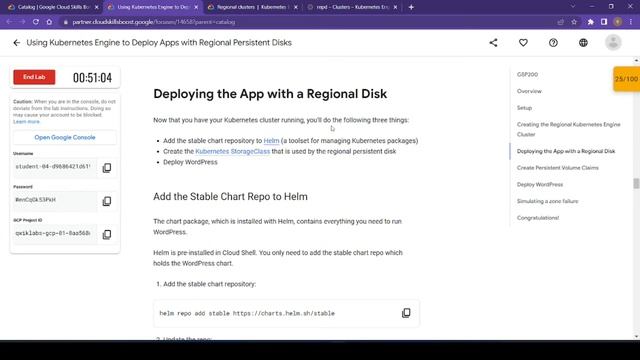Go to Congratulations! outline item

(x=538, y=218)
